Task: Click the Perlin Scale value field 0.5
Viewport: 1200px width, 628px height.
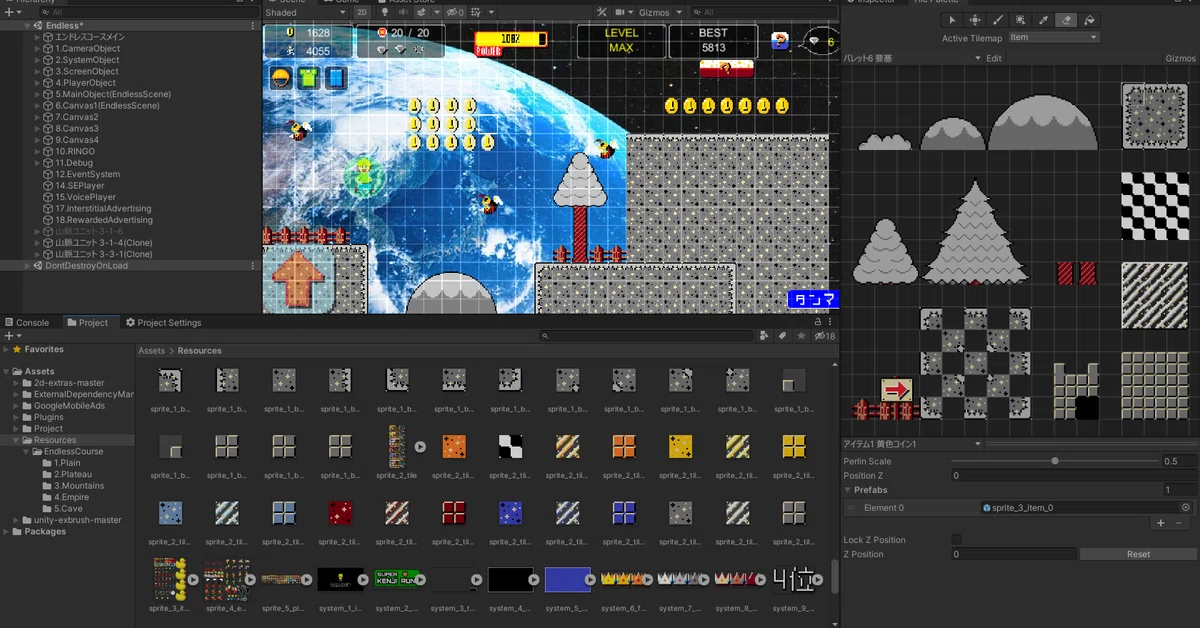Action: (x=1178, y=462)
